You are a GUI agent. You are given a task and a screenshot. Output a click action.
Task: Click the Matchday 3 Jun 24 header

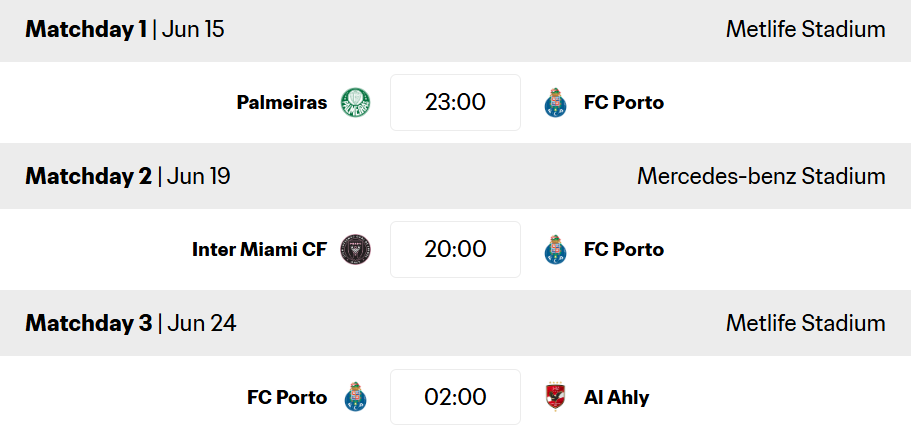click(x=130, y=323)
